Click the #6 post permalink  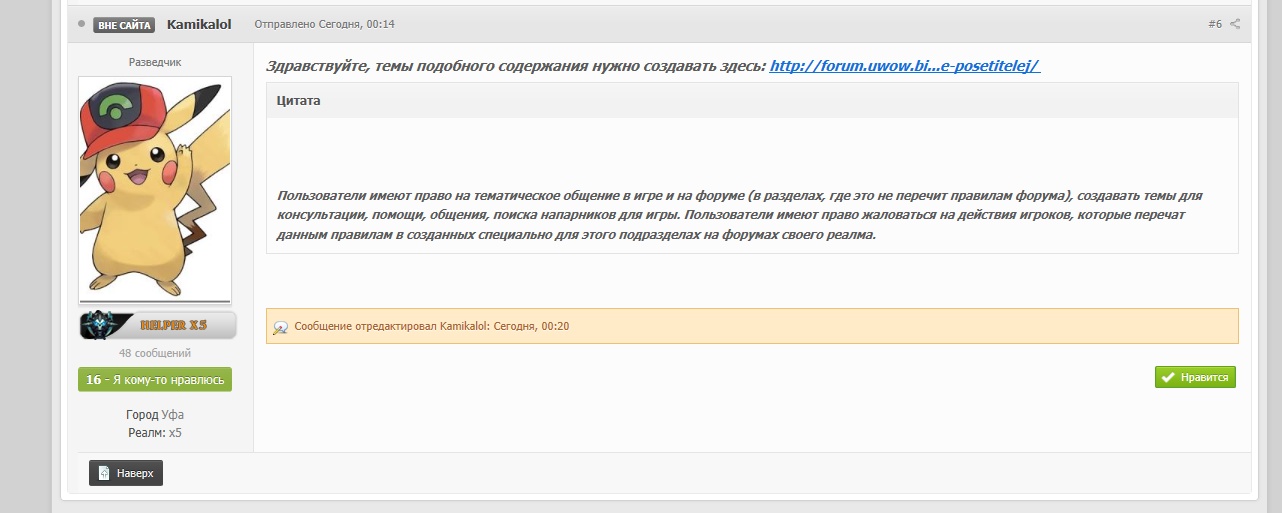[1214, 24]
